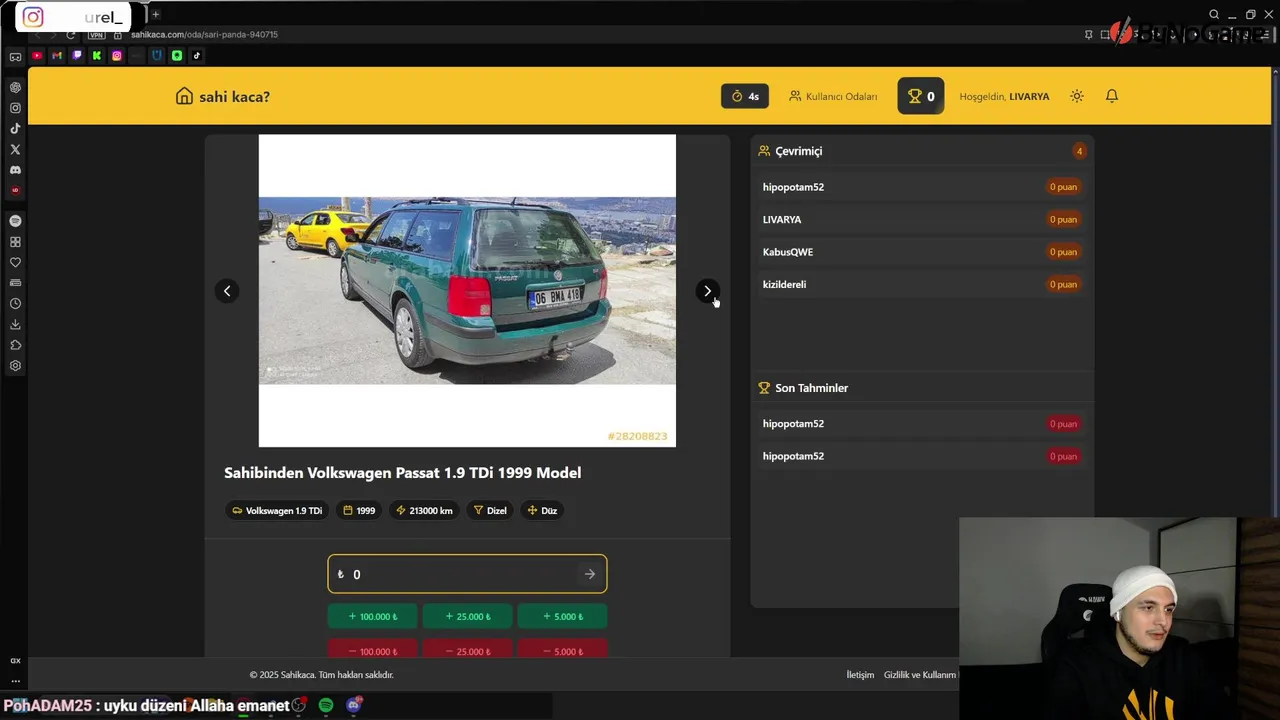Open Spotify from the taskbar
This screenshot has width=1280, height=720.
(x=326, y=705)
